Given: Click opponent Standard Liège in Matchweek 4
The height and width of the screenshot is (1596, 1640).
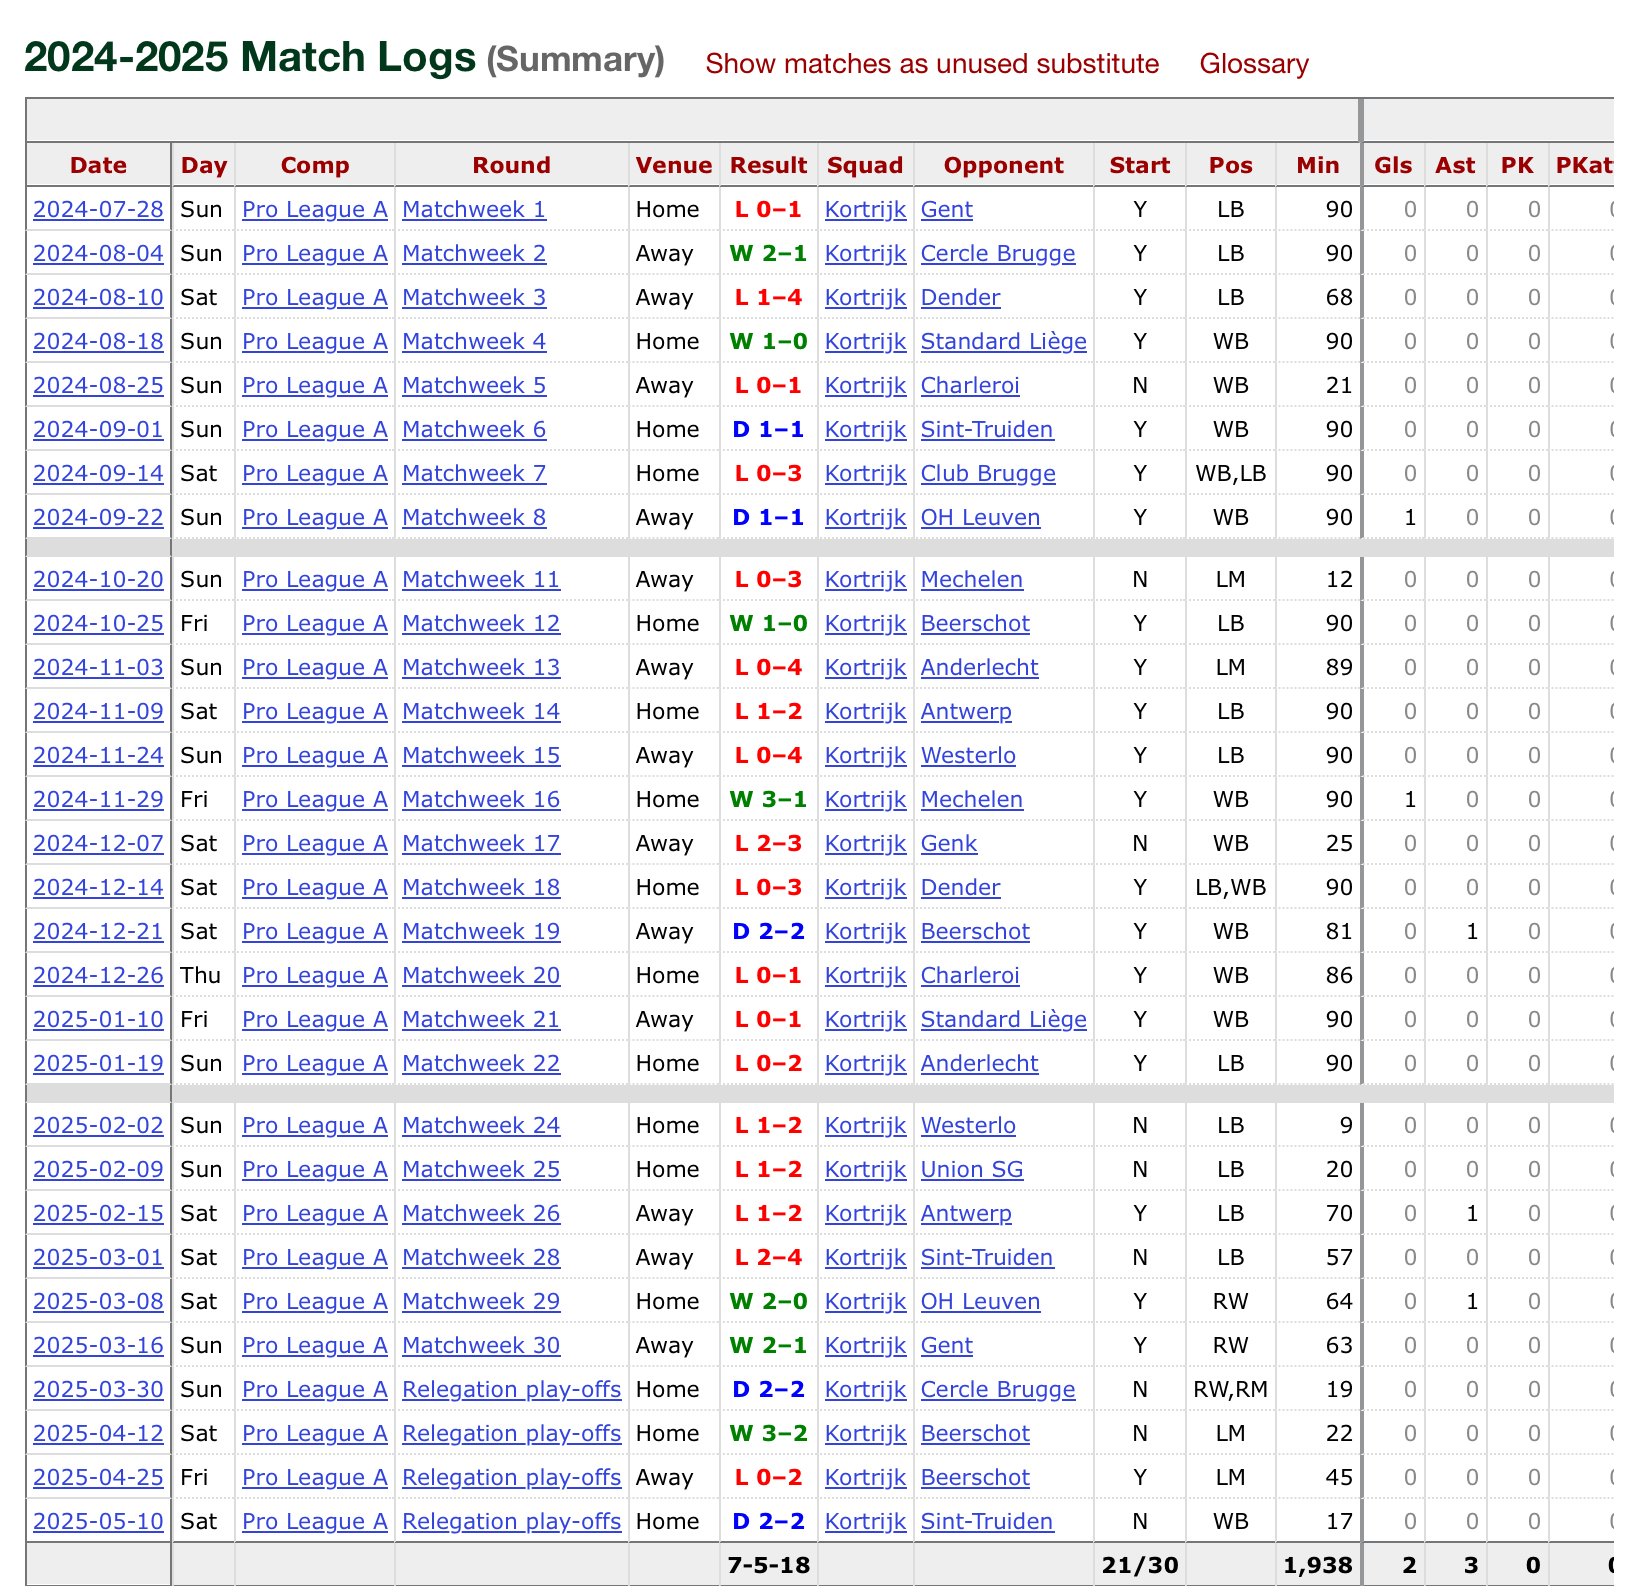Looking at the screenshot, I should [1003, 342].
